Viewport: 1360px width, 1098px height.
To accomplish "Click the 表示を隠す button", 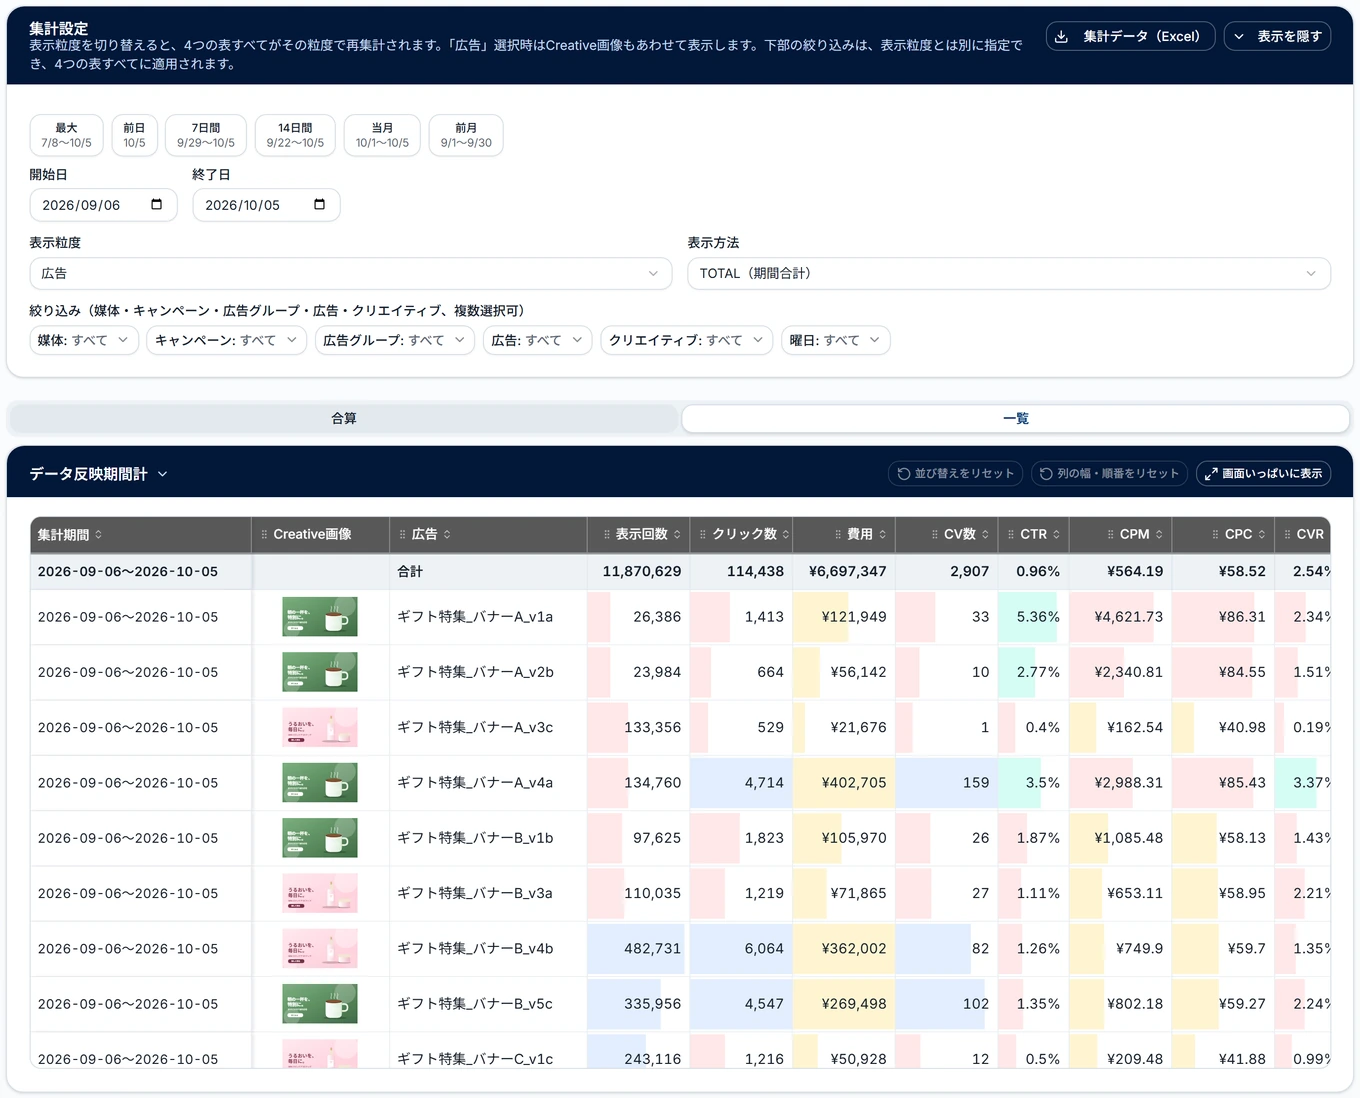I will point(1277,36).
